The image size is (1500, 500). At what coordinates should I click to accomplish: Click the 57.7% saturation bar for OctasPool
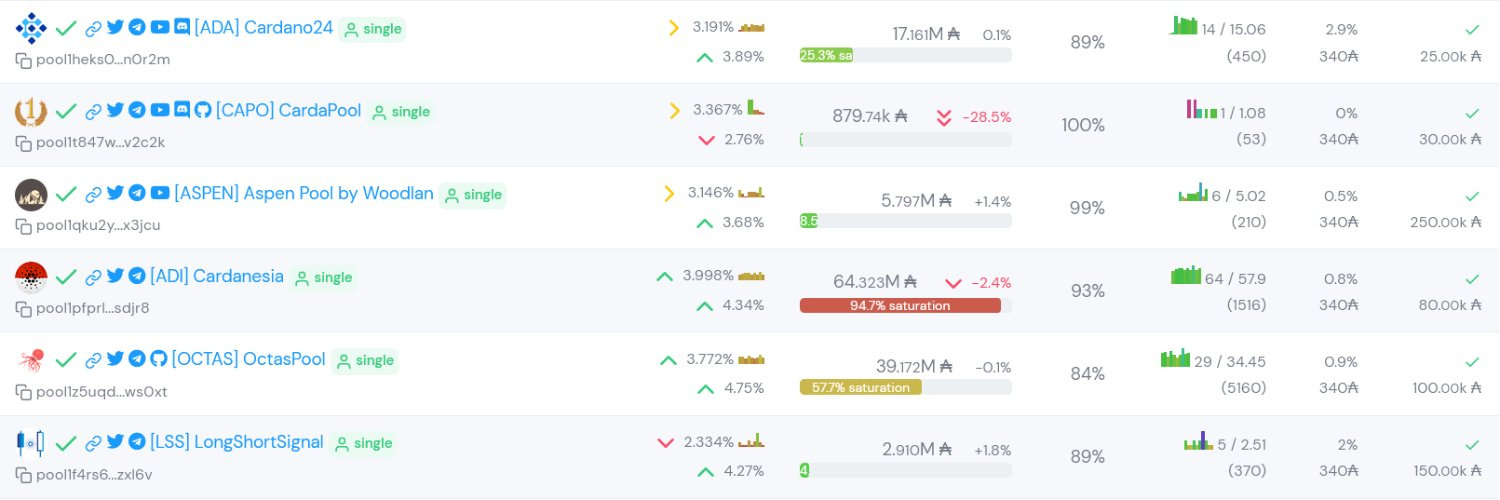tap(860, 388)
